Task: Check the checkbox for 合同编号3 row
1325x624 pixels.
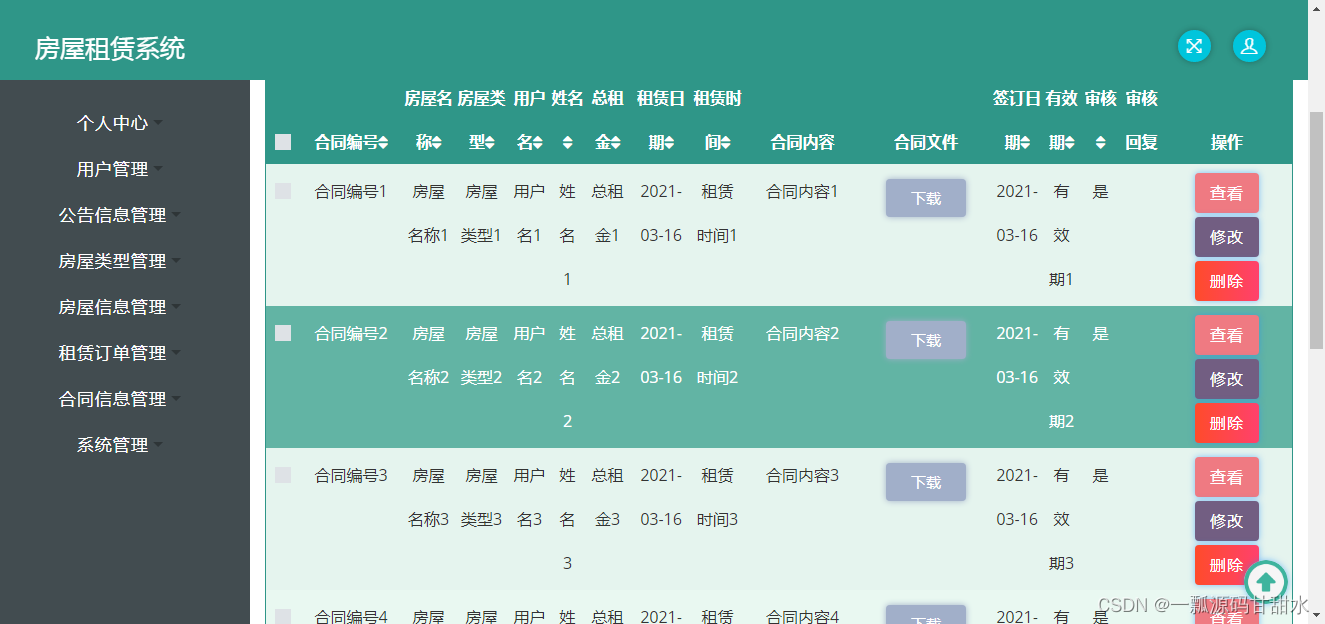Action: click(282, 476)
